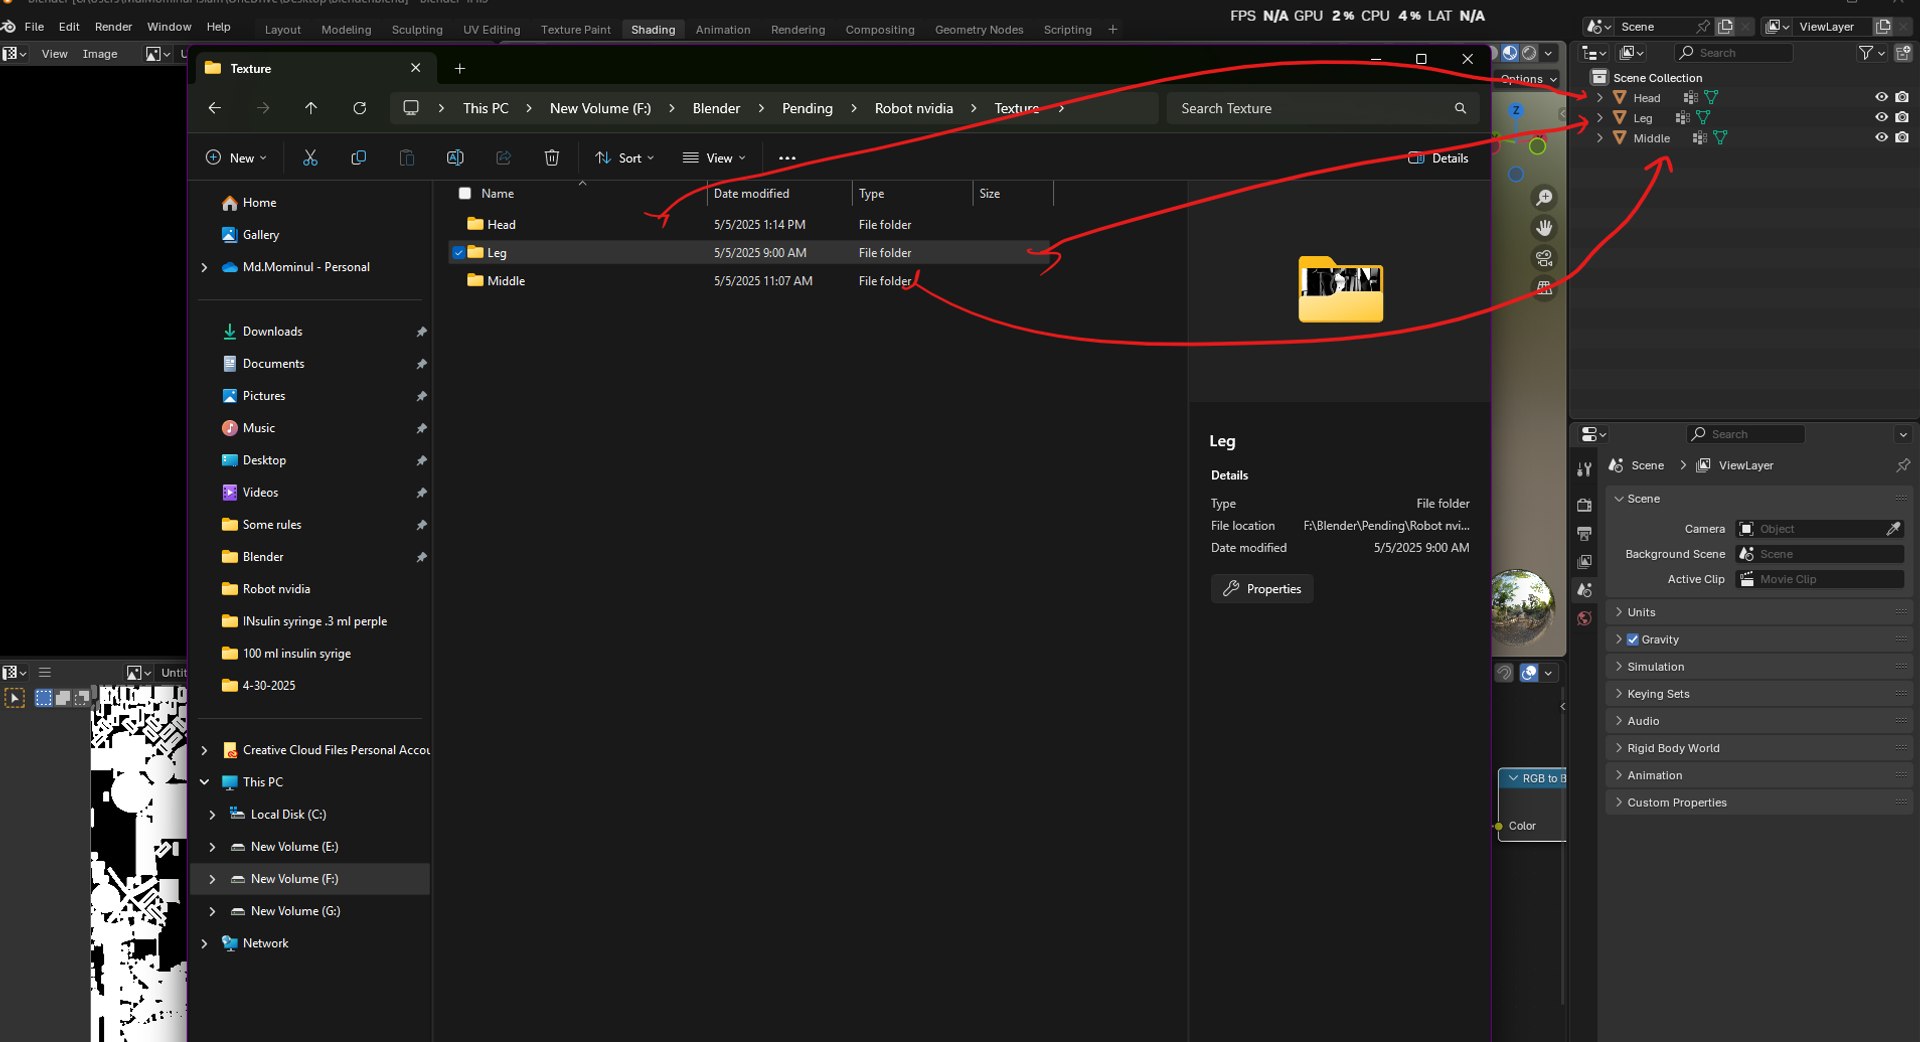Select Material Preview shading mode in viewport
This screenshot has width=1920, height=1042.
coord(1510,53)
